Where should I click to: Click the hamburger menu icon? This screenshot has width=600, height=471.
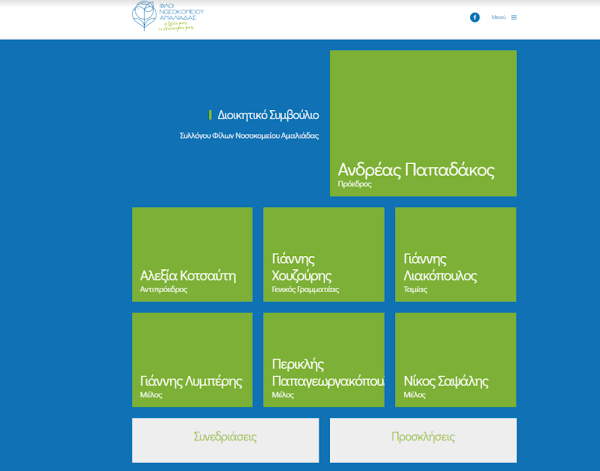(x=514, y=17)
